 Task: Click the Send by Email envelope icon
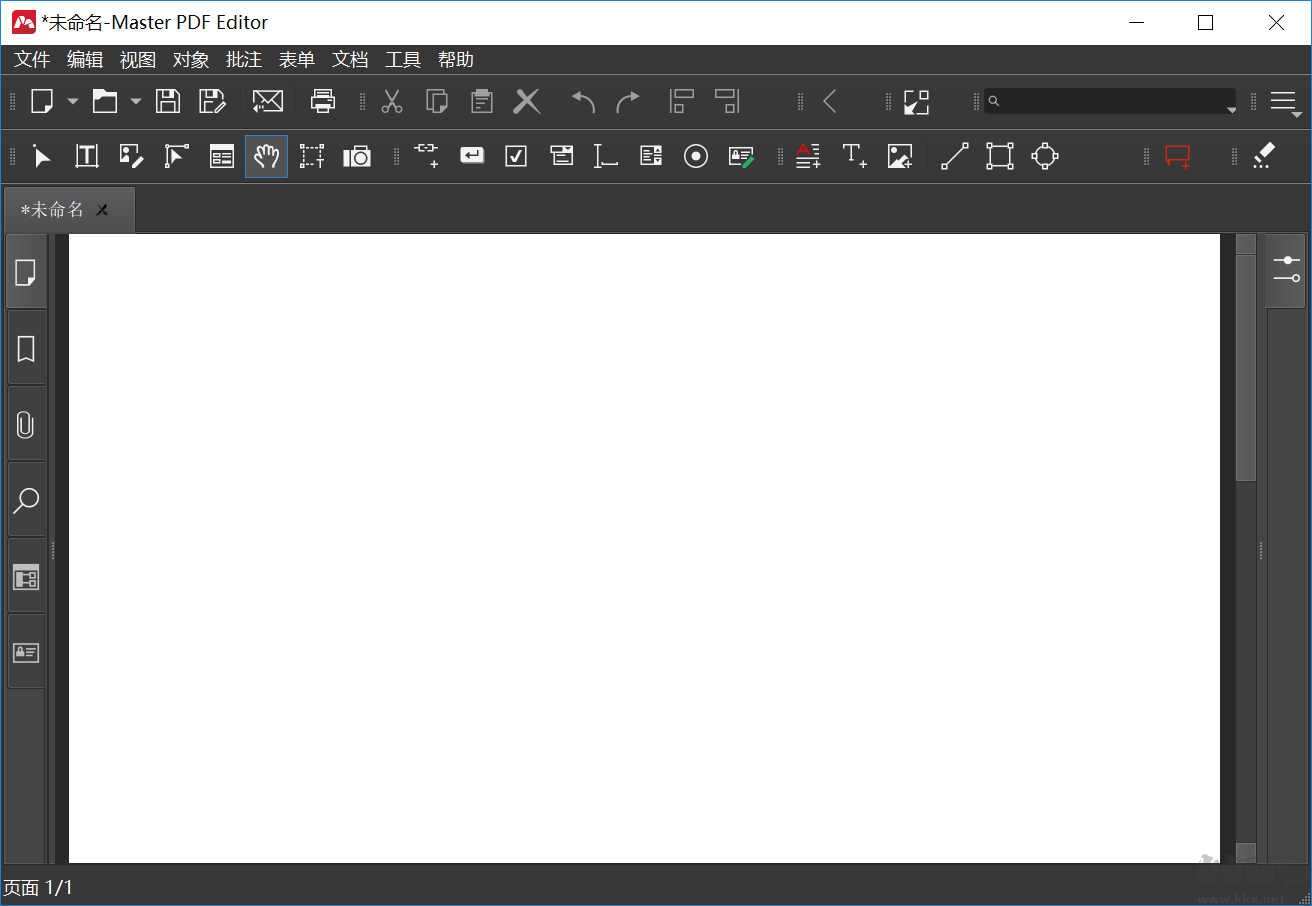click(x=268, y=101)
